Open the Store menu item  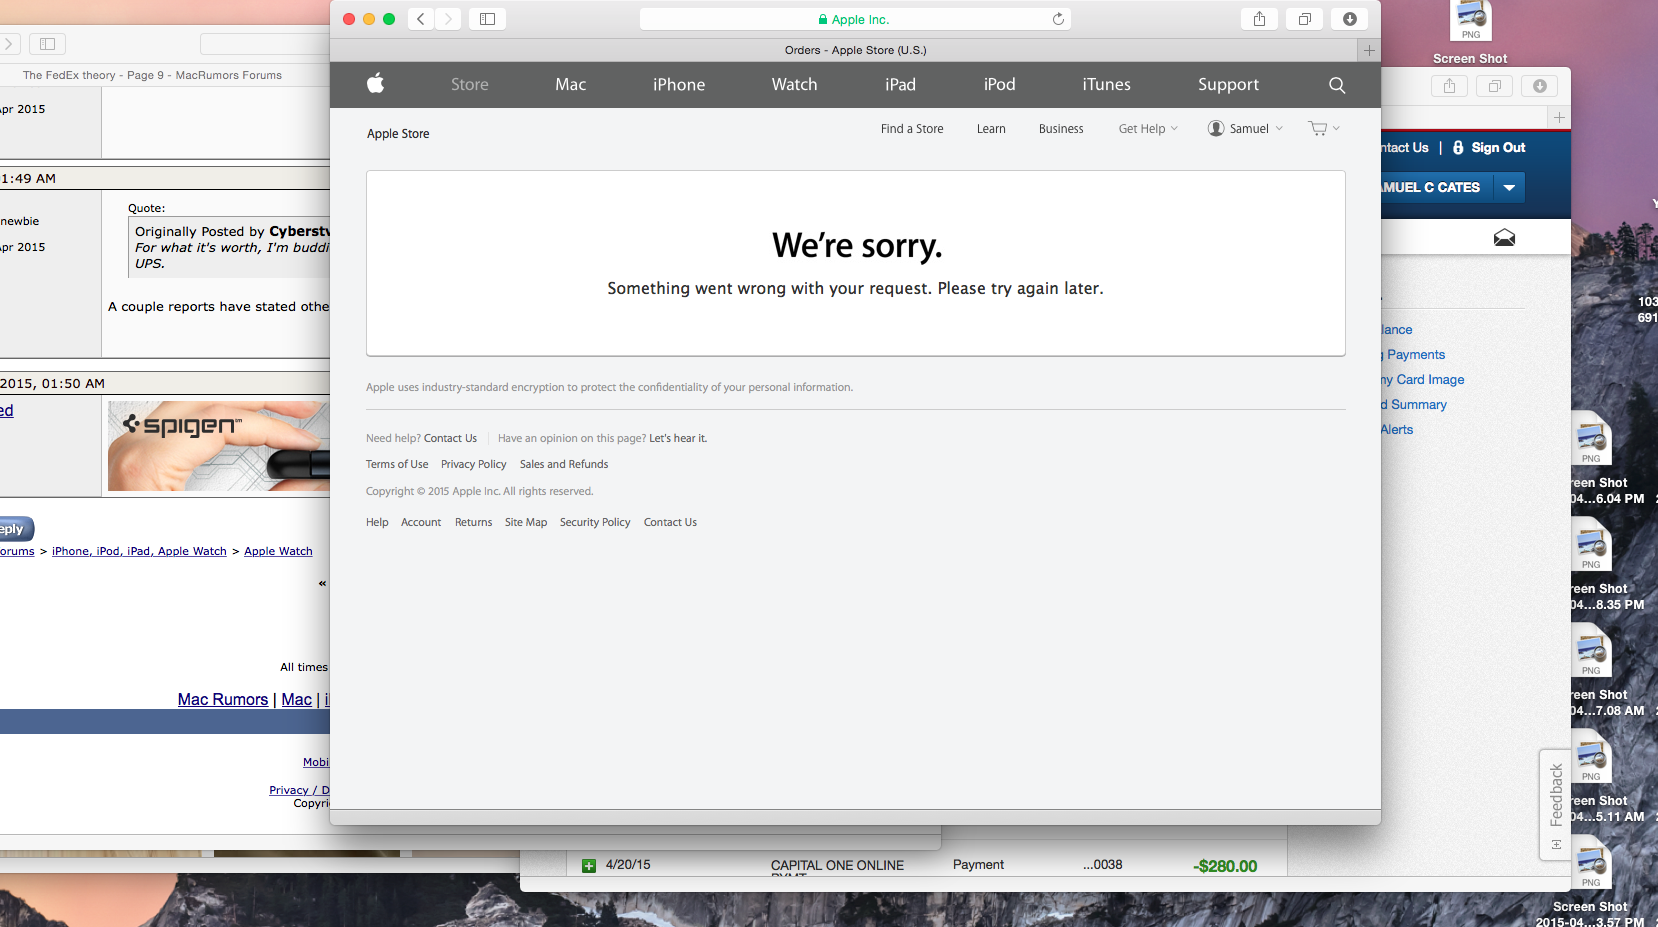point(470,85)
